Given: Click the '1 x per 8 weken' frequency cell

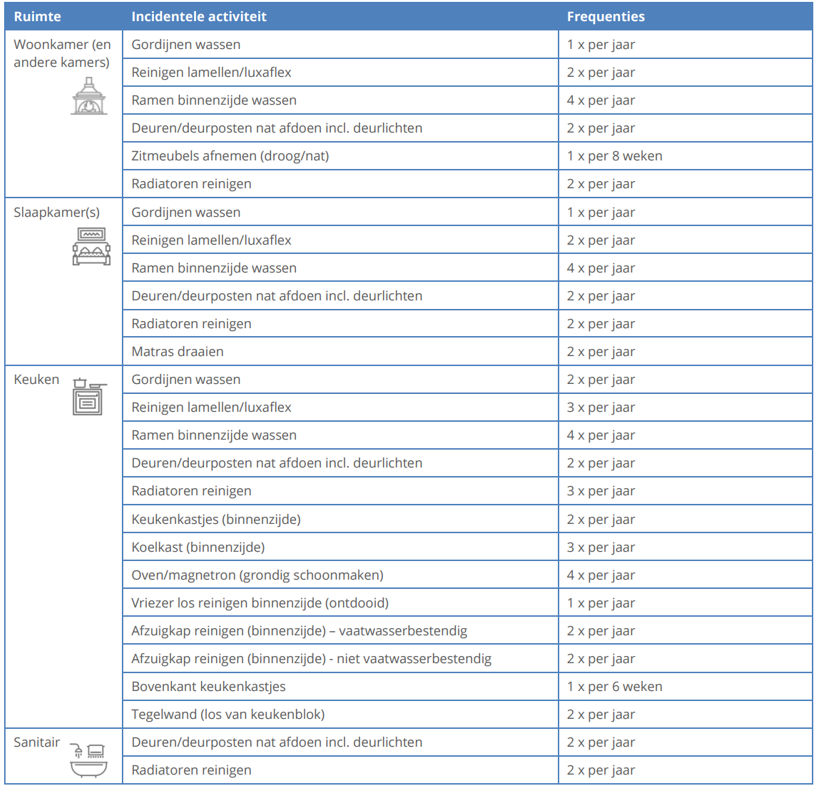Looking at the screenshot, I should coord(614,156).
